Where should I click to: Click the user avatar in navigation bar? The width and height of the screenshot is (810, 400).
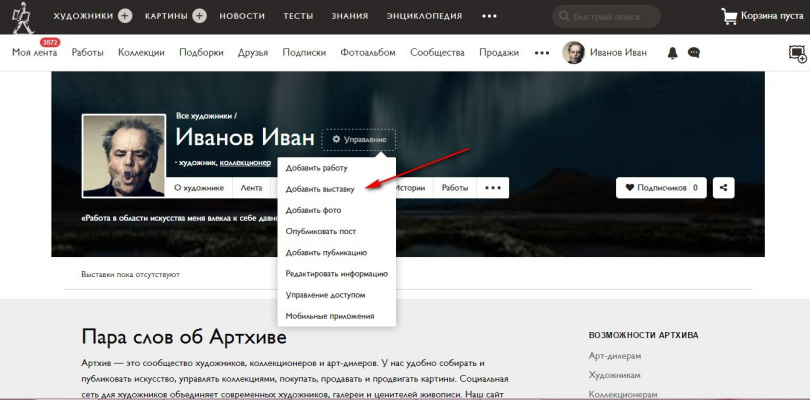pyautogui.click(x=573, y=53)
